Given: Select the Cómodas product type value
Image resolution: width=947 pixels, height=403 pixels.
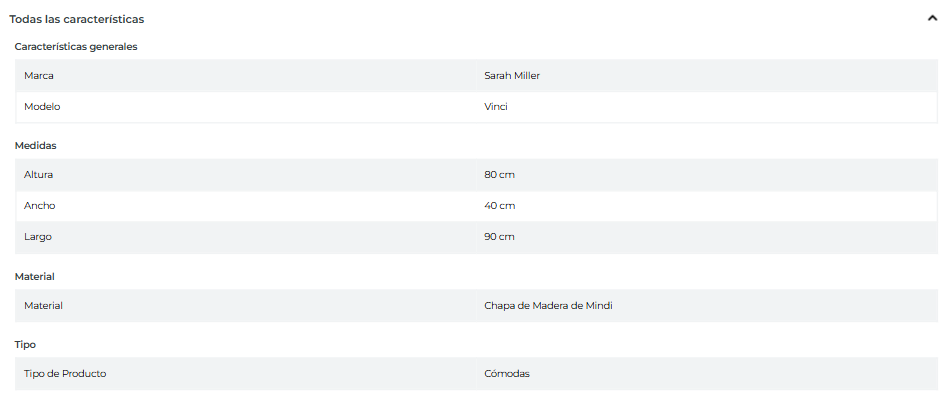Looking at the screenshot, I should 507,374.
